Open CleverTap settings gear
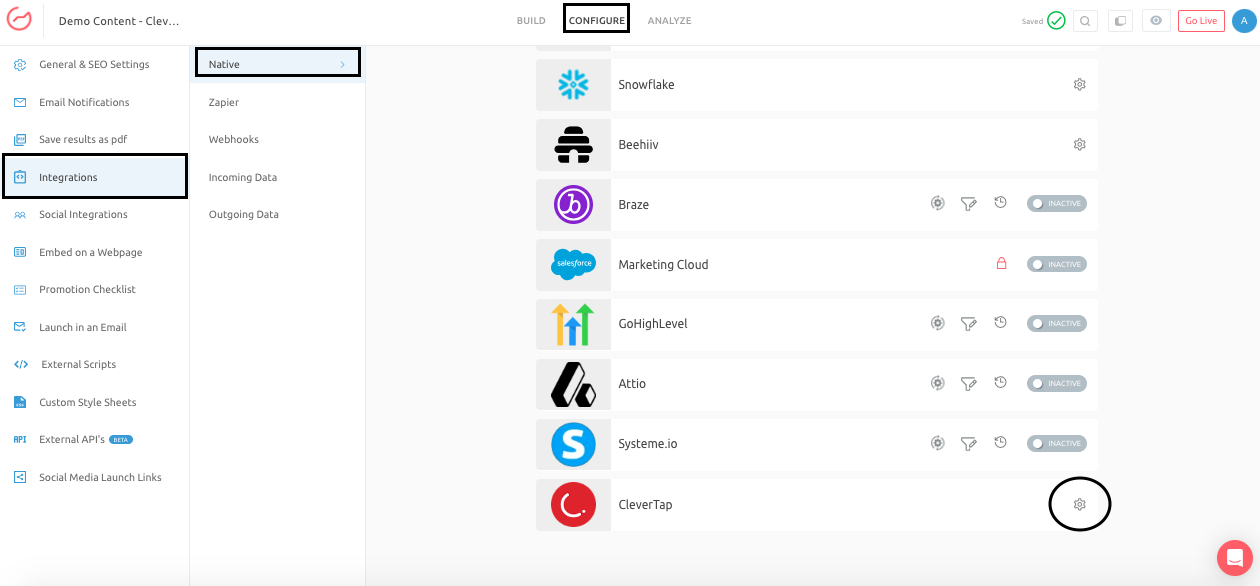Image resolution: width=1260 pixels, height=586 pixels. (x=1079, y=505)
